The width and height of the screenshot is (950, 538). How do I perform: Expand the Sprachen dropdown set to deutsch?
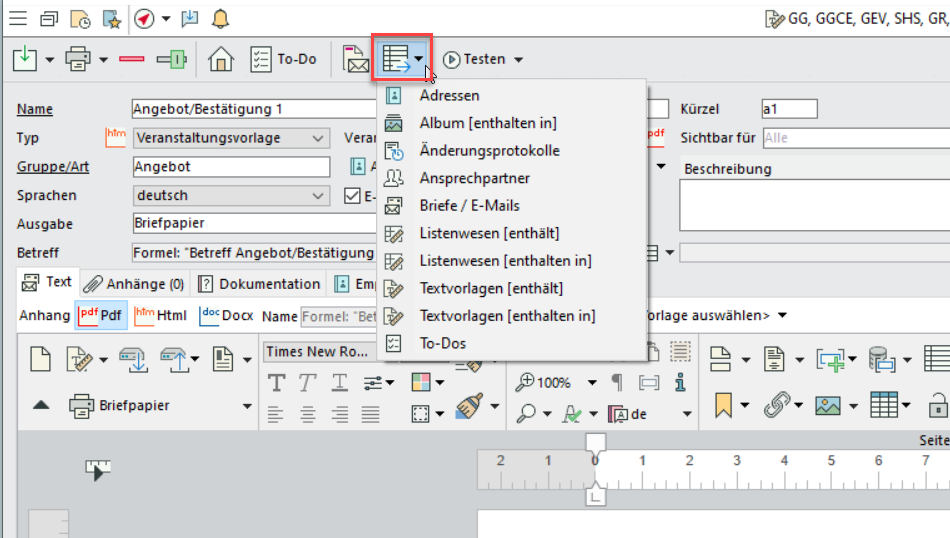[230, 196]
